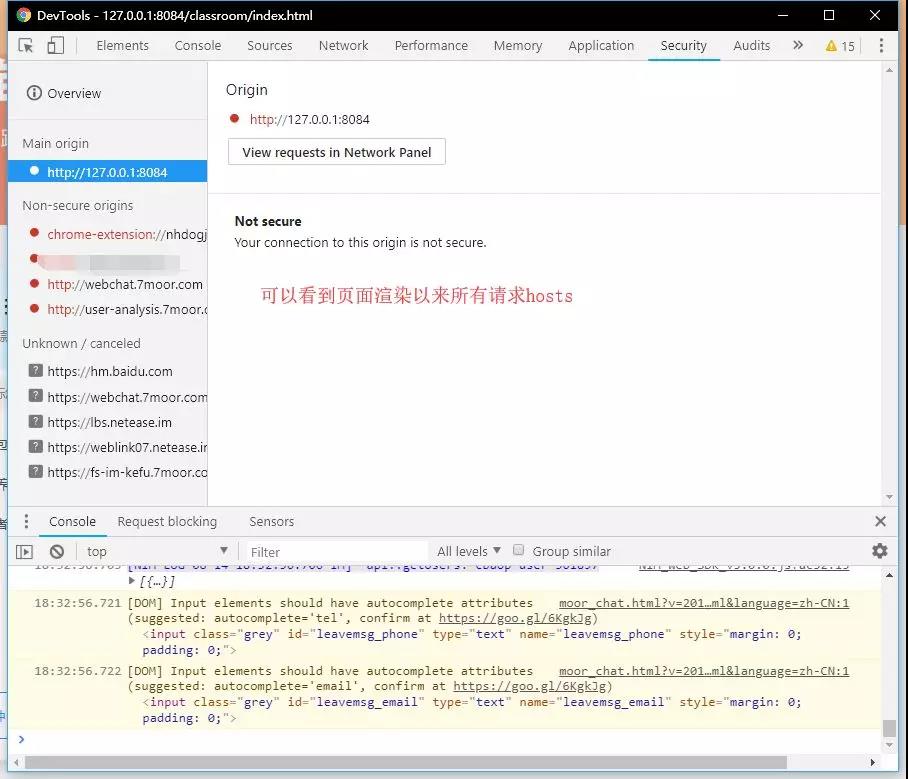Open console settings gear icon
Screen dimensions: 908x779
879,551
